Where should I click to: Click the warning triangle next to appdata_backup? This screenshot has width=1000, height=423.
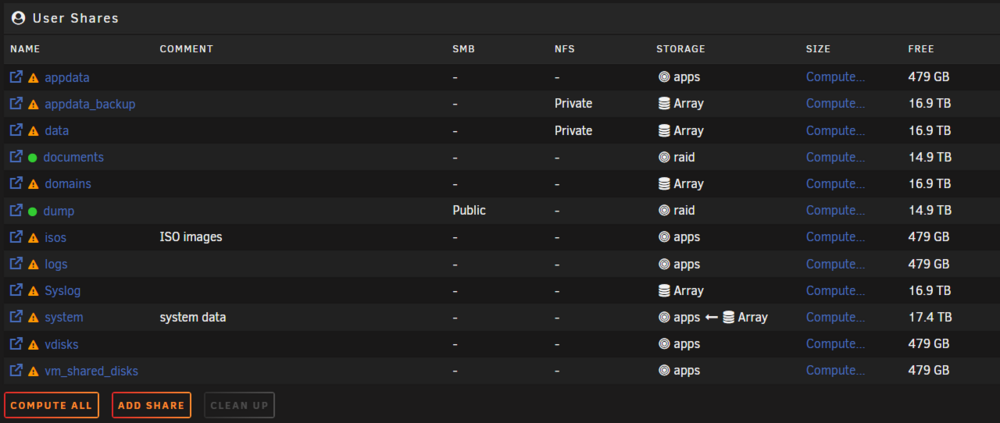[x=33, y=105]
